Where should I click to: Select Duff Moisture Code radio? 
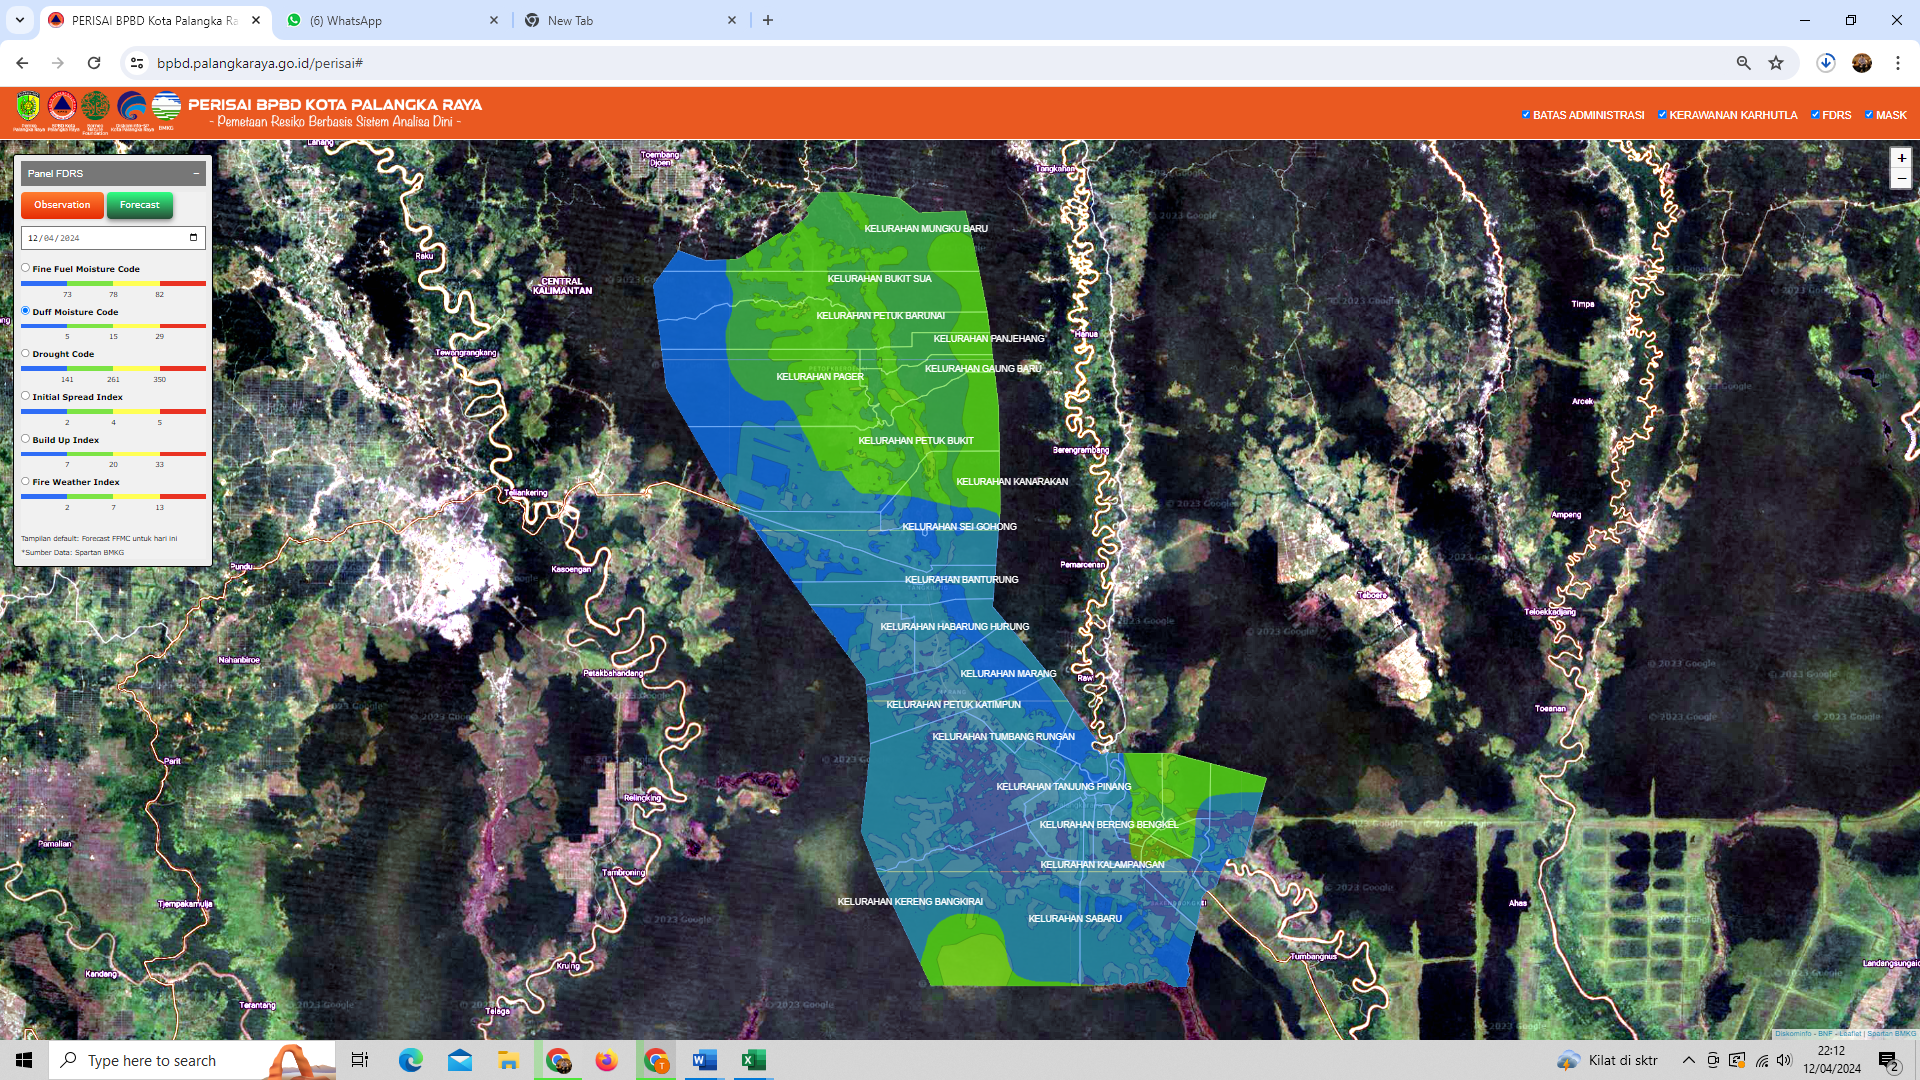click(x=26, y=311)
